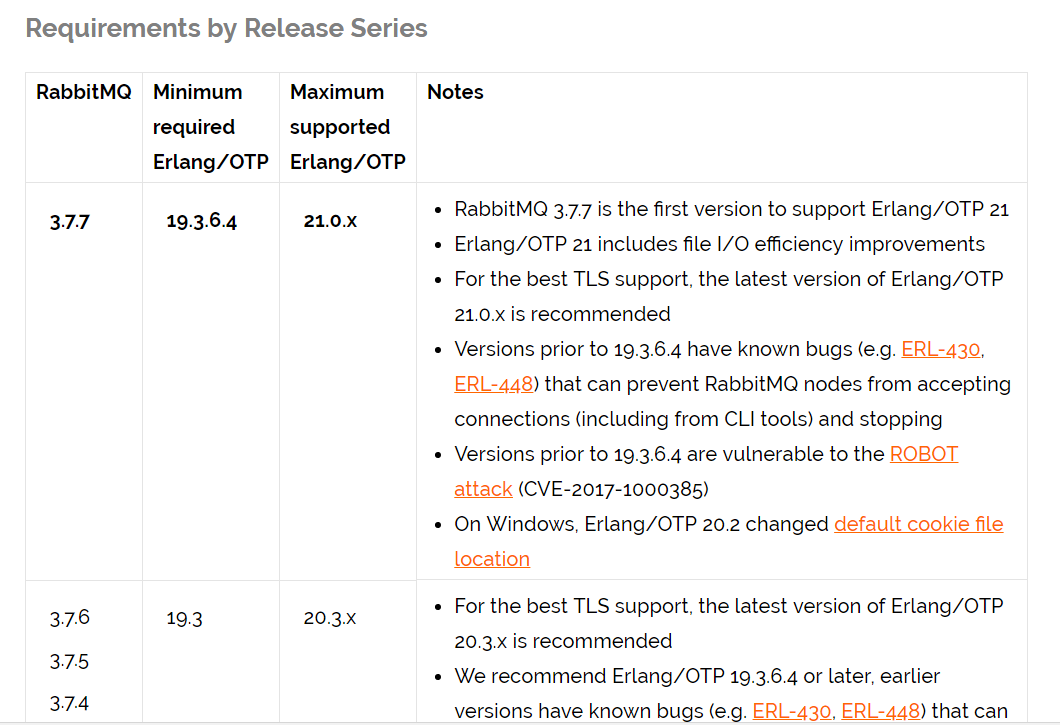The width and height of the screenshot is (1060, 725).
Task: Click the 19.3 minimum version cell
Action: [x=185, y=618]
